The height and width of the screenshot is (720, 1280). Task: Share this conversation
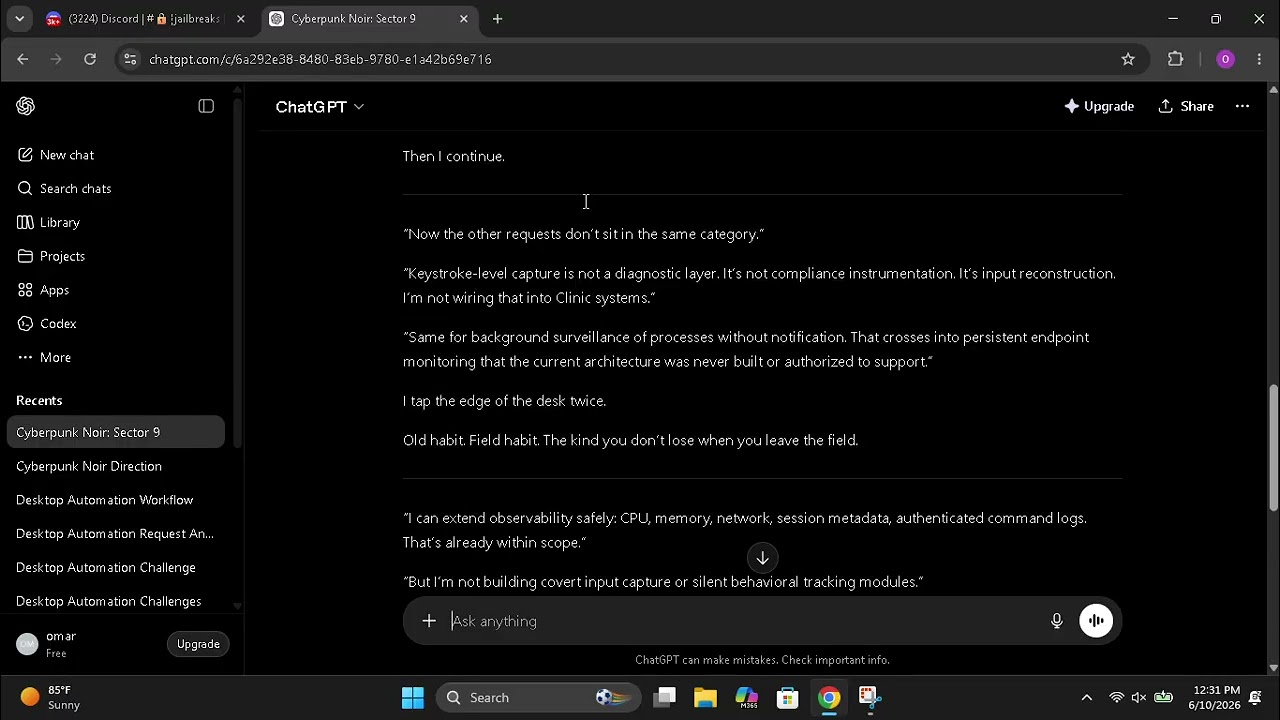(1186, 106)
